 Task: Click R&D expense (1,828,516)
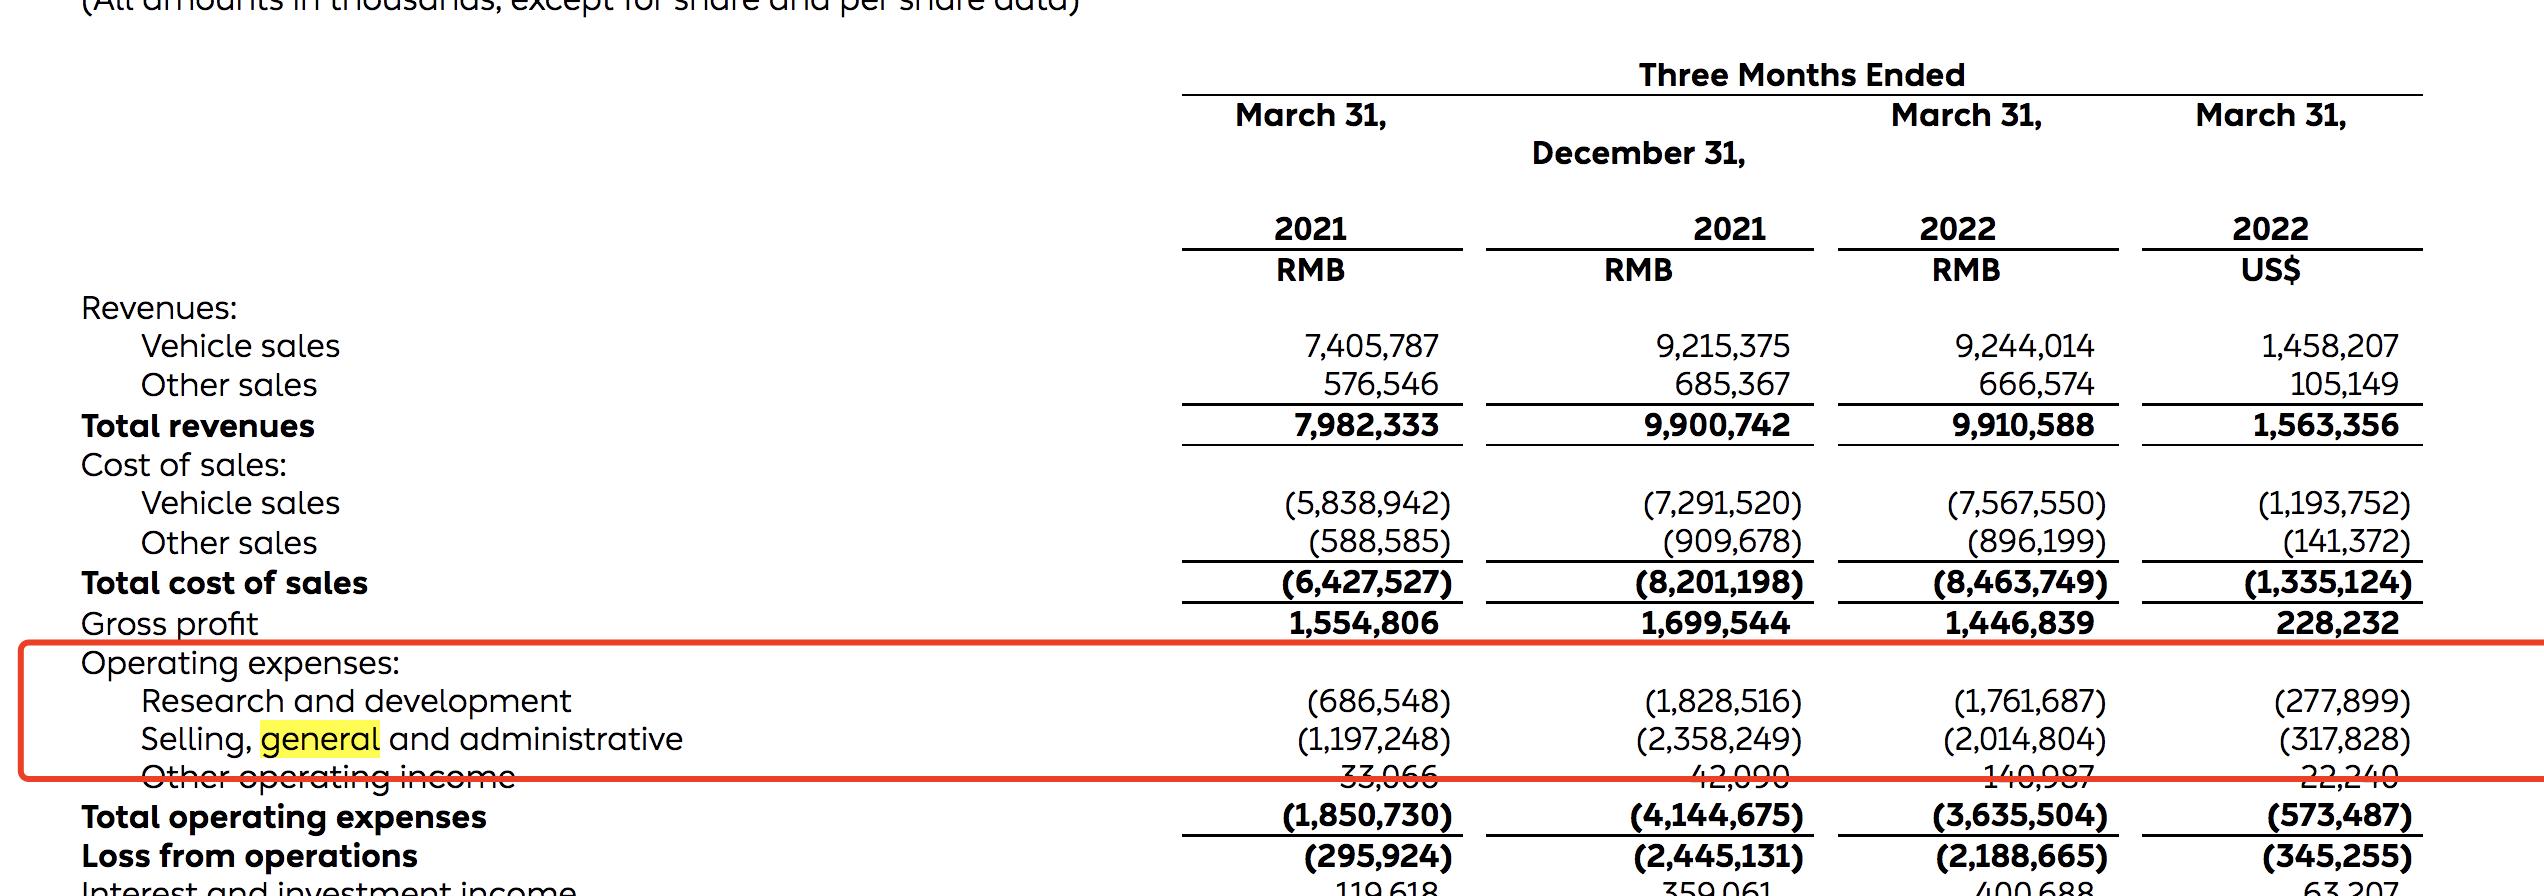(1724, 701)
